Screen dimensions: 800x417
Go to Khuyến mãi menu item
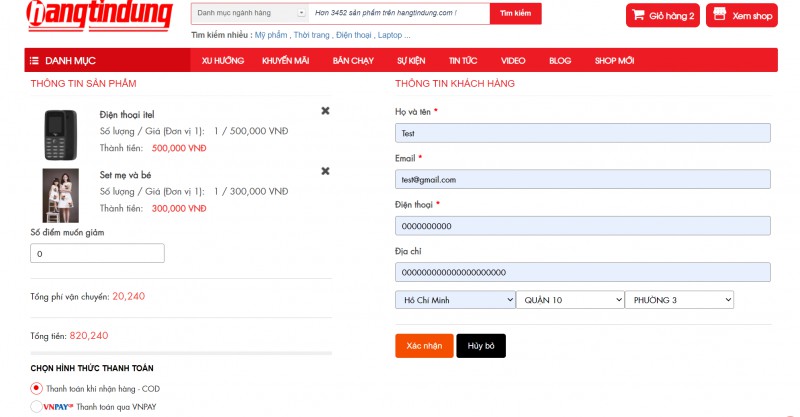[x=285, y=61]
